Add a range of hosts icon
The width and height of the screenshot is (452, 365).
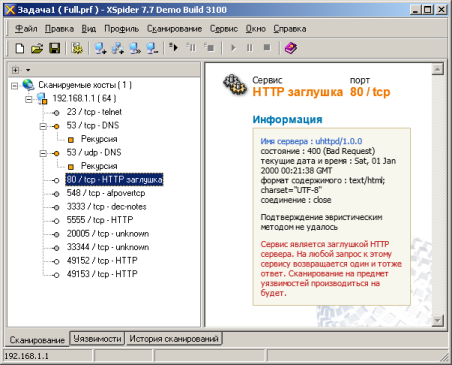pos(117,48)
